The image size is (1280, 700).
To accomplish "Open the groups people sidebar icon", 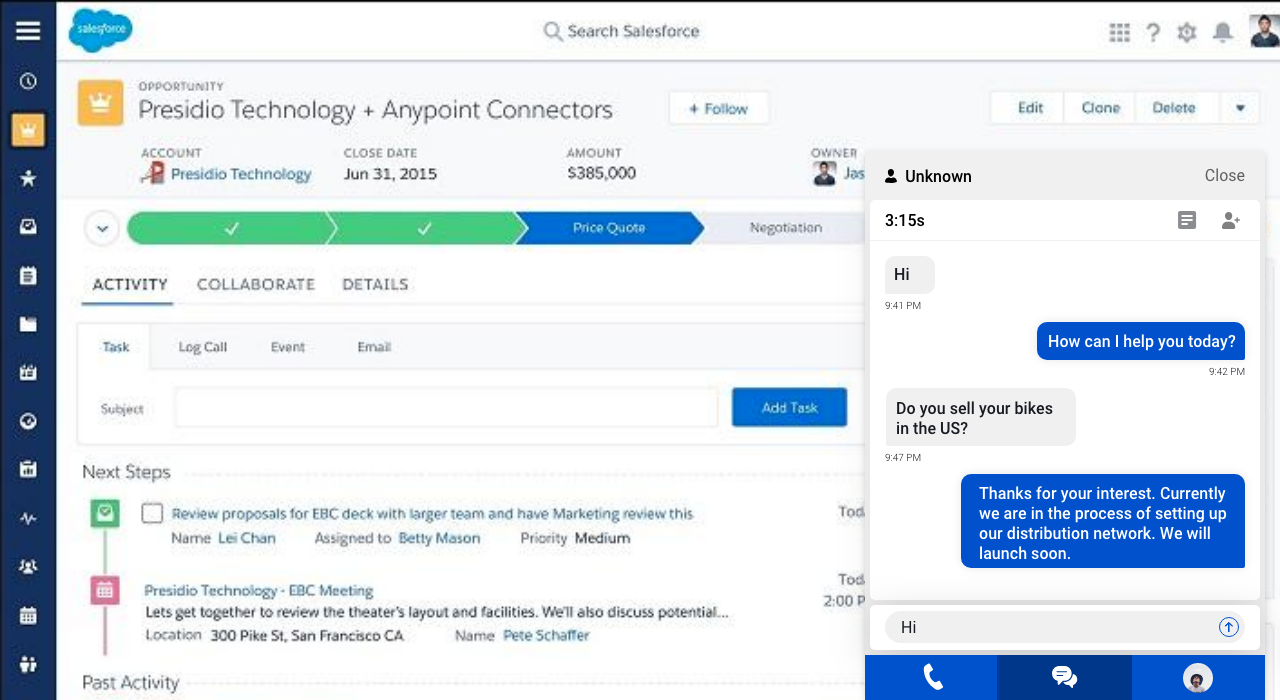I will [28, 566].
